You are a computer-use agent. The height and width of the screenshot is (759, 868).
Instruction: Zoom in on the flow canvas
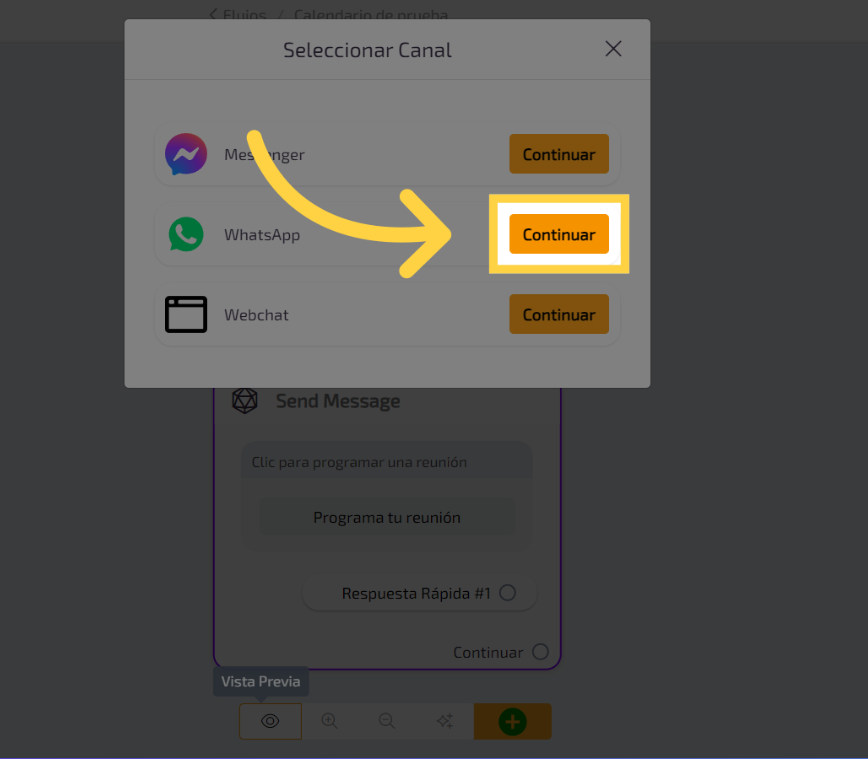click(x=329, y=721)
